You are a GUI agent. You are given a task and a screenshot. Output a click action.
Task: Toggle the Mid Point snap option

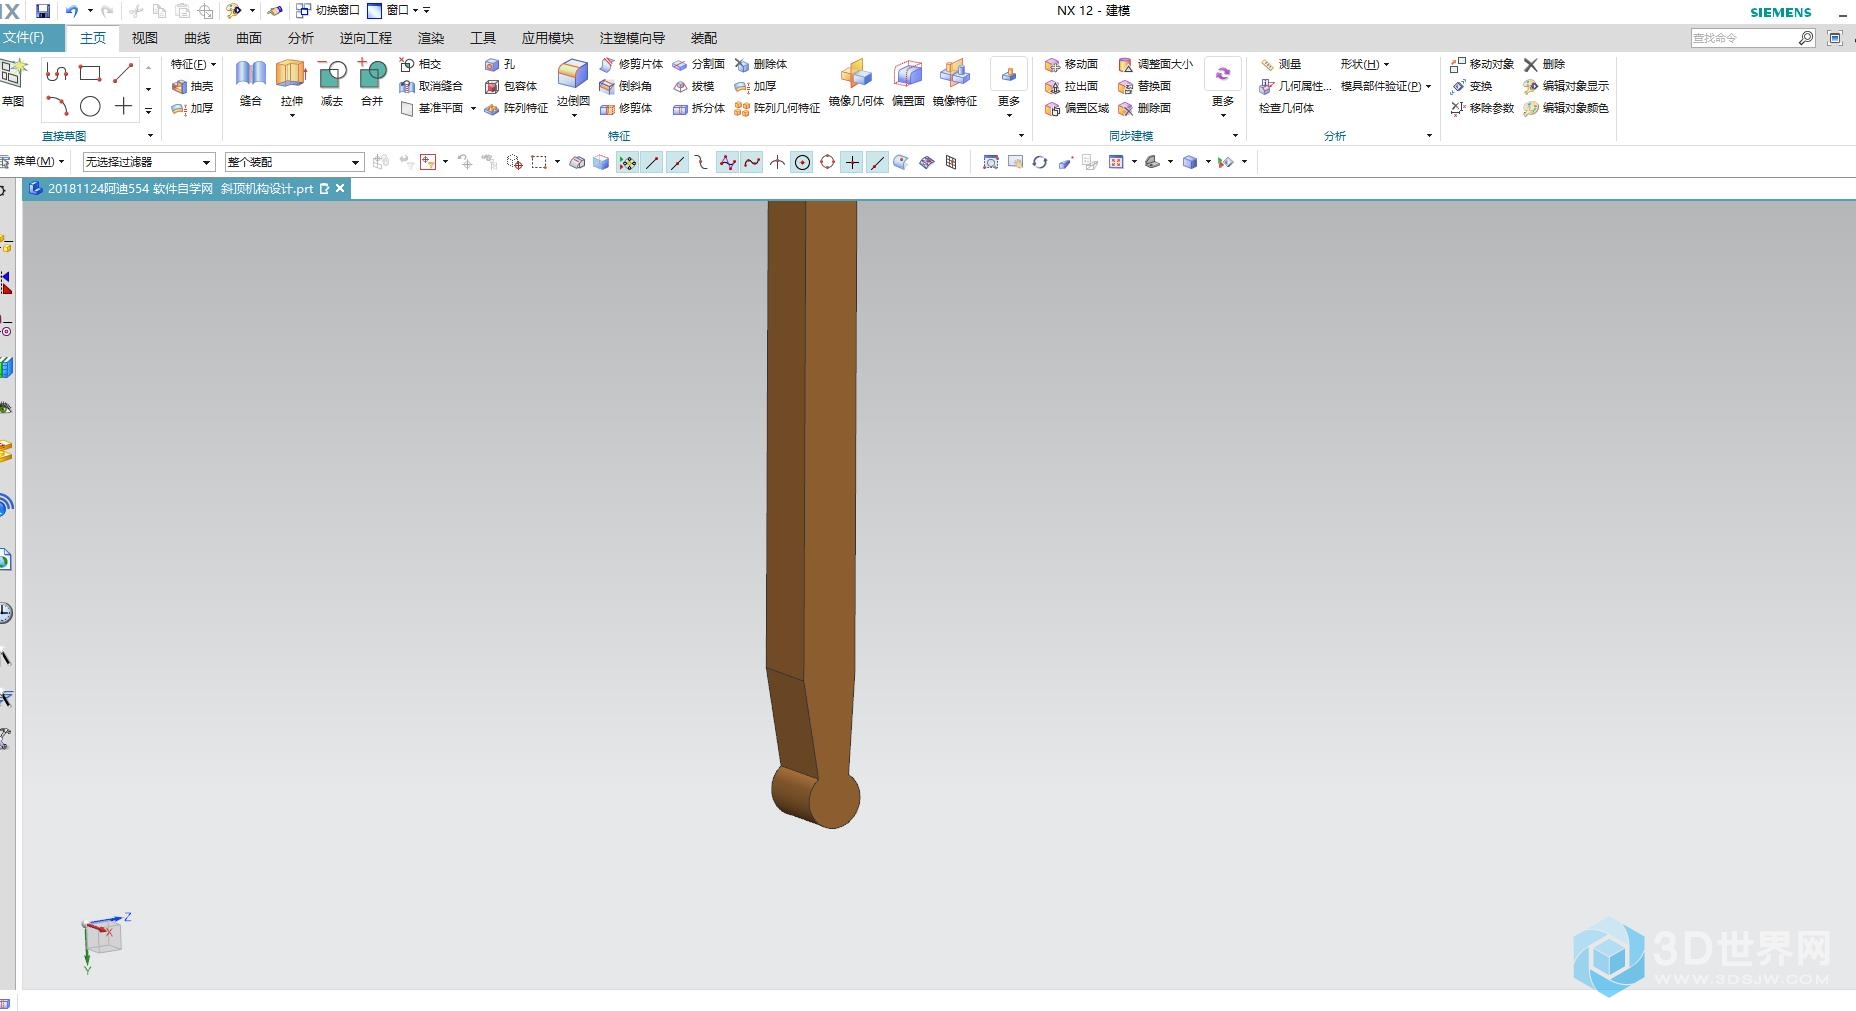point(677,162)
